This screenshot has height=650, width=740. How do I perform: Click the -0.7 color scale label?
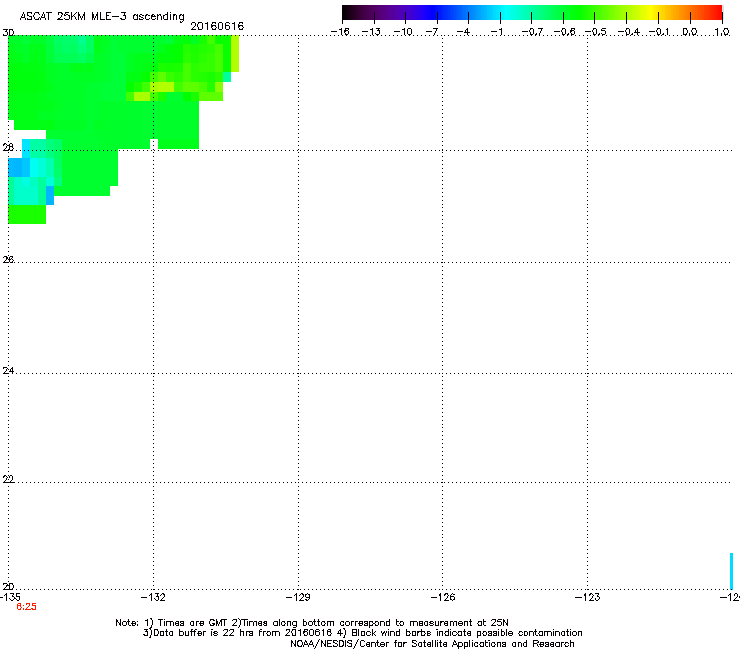pyautogui.click(x=532, y=32)
